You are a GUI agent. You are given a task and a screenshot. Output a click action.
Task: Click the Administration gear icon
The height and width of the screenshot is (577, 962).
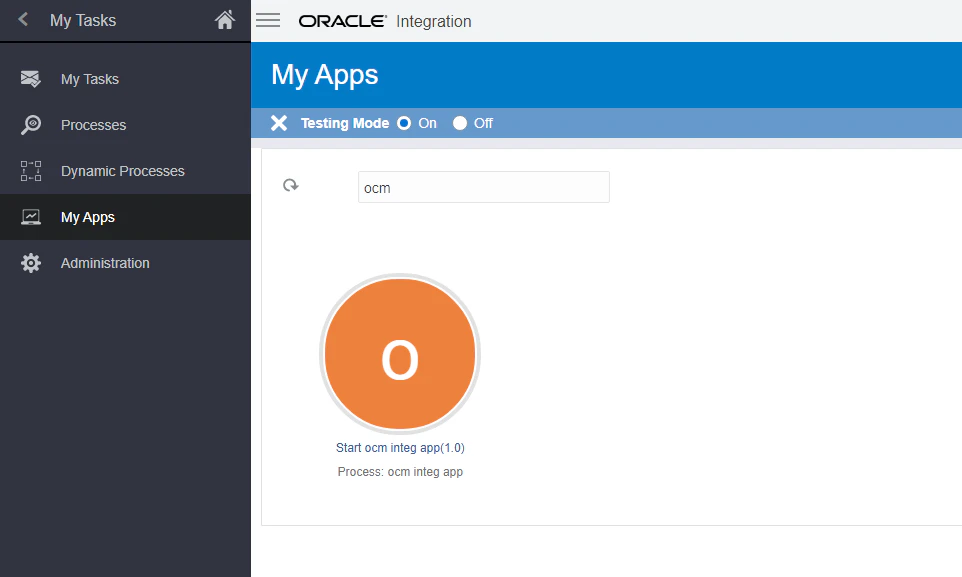pyautogui.click(x=31, y=263)
